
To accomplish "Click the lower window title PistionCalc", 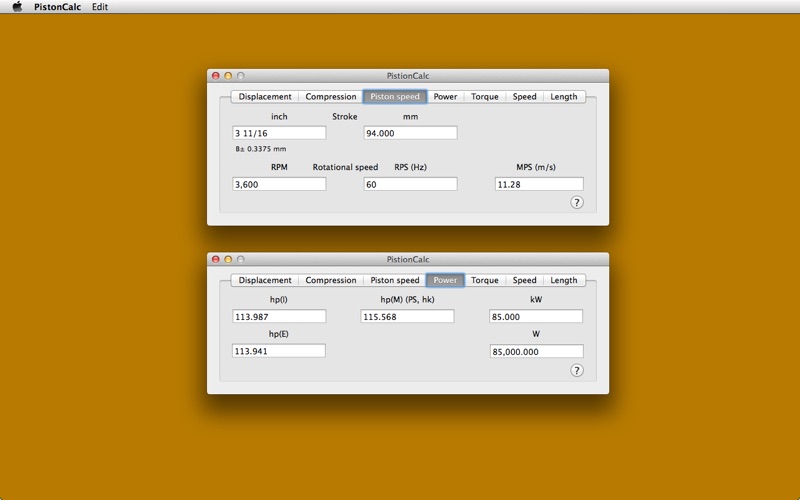I will [408, 259].
